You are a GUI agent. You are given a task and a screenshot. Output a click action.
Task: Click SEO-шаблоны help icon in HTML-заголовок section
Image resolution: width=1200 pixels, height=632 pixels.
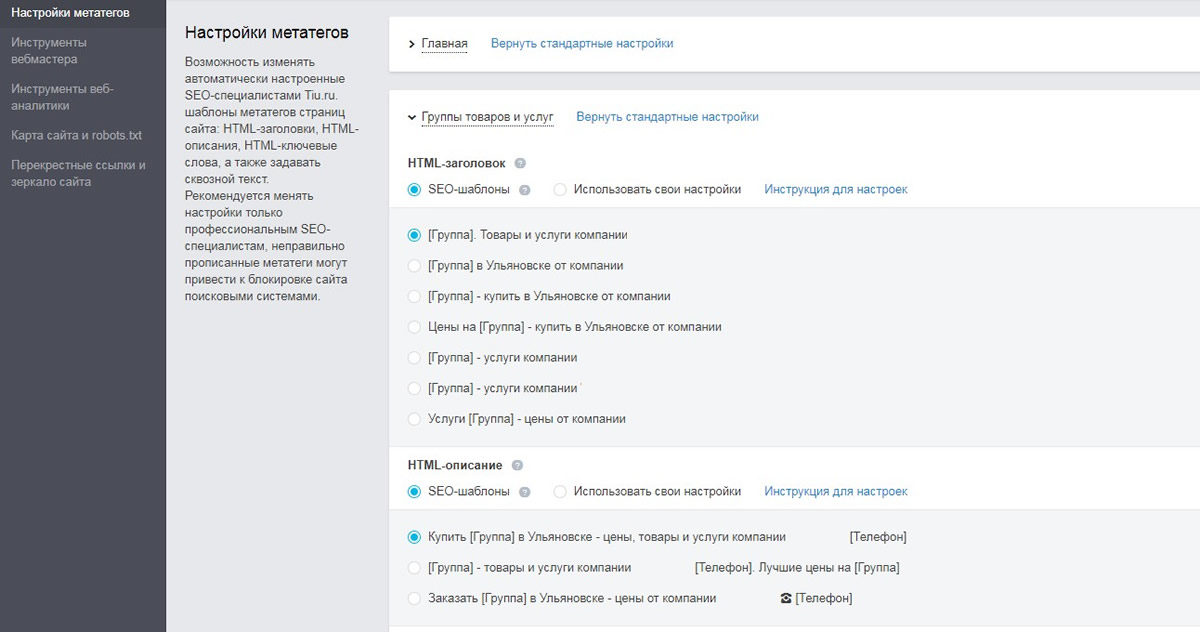(x=525, y=189)
